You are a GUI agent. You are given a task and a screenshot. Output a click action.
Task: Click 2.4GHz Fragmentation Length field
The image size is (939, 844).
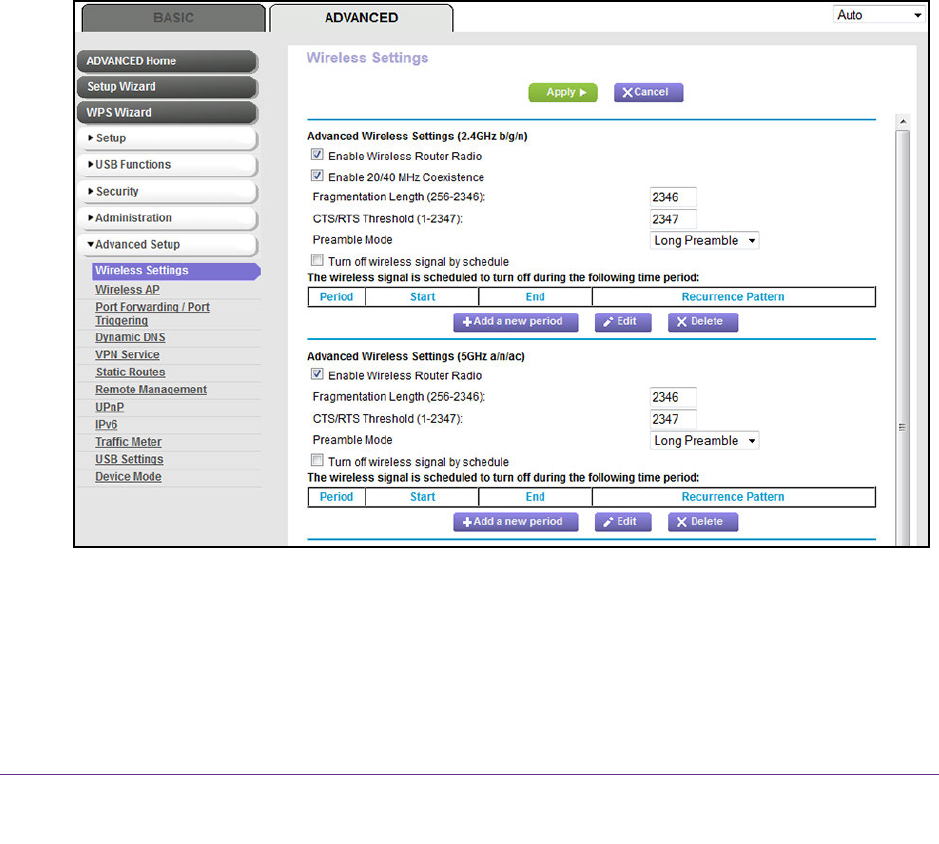[x=673, y=197]
